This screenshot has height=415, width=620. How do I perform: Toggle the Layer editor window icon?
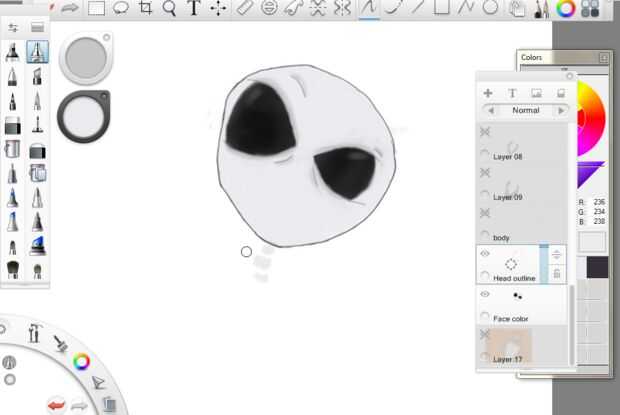[517, 9]
